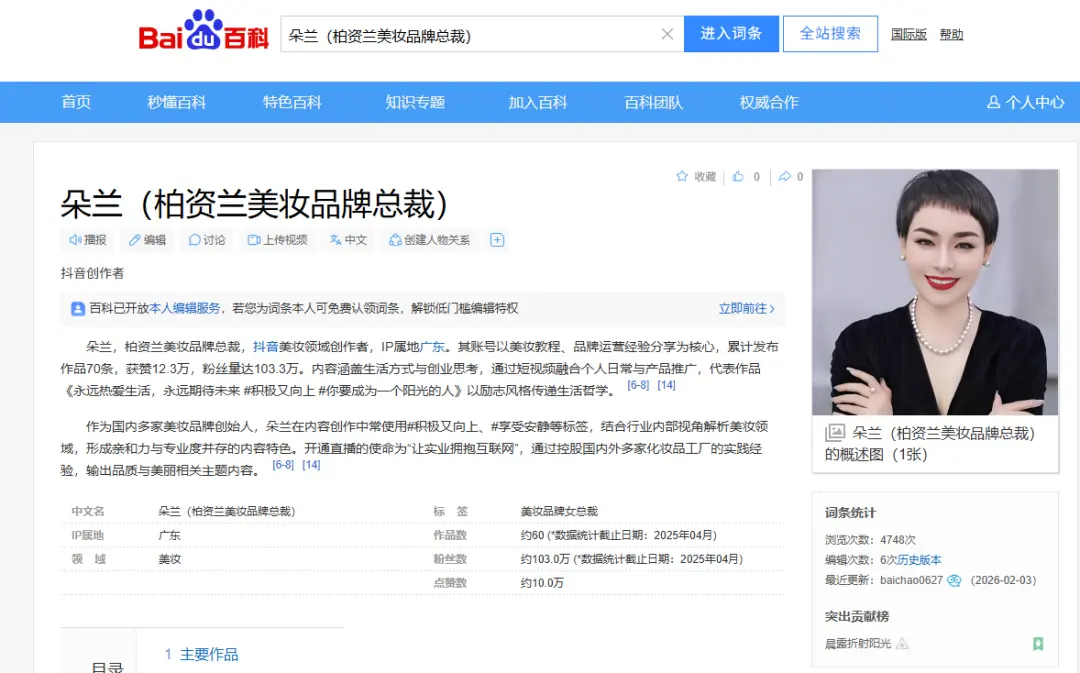1080x673 pixels.
Task: Click the share arrow icon
Action: point(785,177)
